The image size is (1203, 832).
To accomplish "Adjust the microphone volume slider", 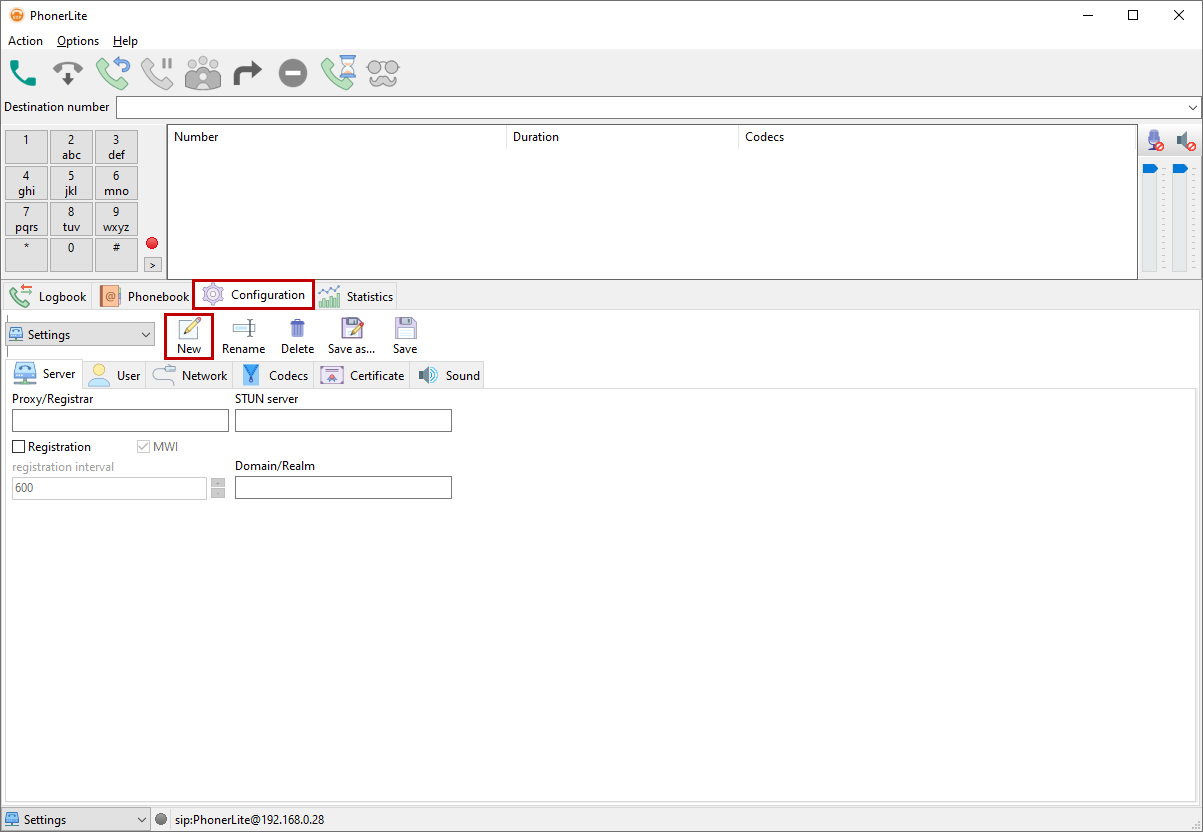I will click(x=1150, y=170).
